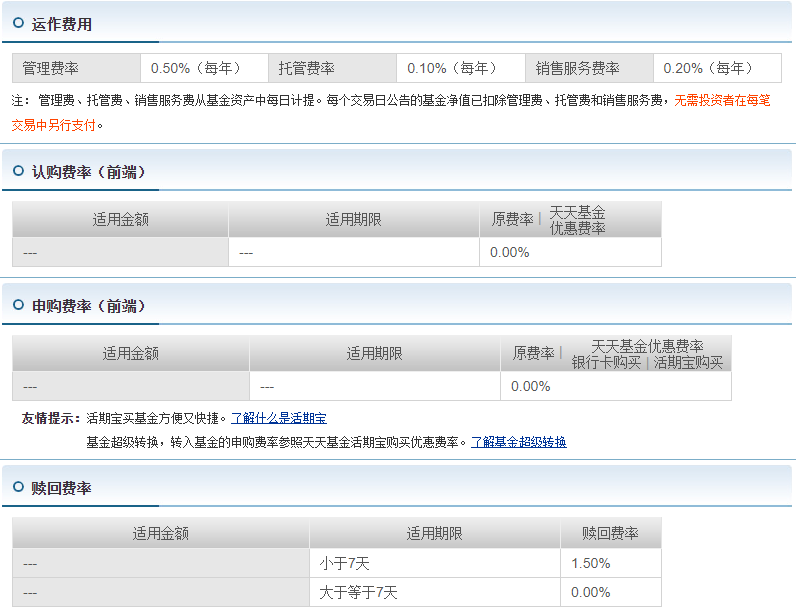The height and width of the screenshot is (610, 796).
Task: Click 天天基金 优惠费率 header in 认购 table
Action: pyautogui.click(x=577, y=220)
